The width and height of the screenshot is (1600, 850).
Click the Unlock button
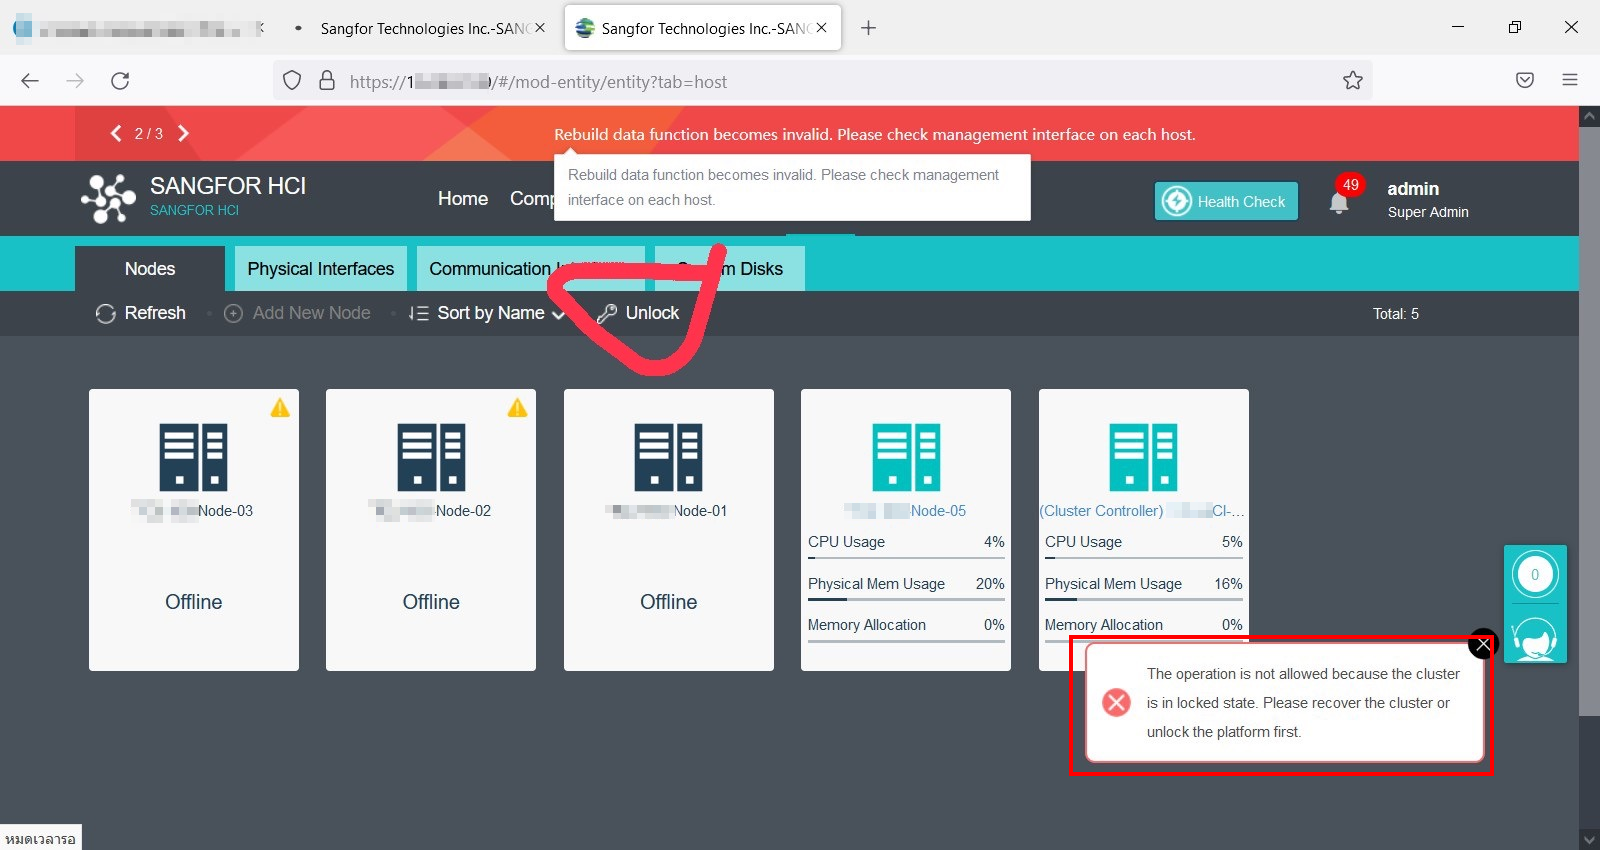coord(638,313)
